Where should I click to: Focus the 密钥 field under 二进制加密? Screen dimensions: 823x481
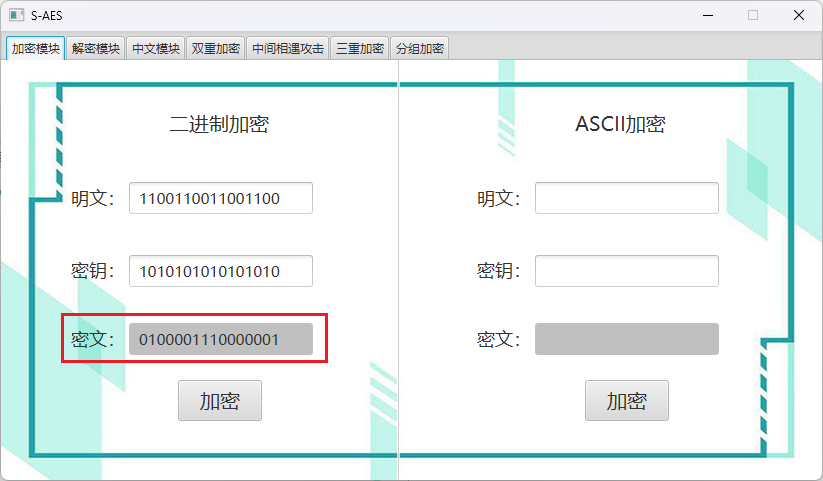[220, 271]
